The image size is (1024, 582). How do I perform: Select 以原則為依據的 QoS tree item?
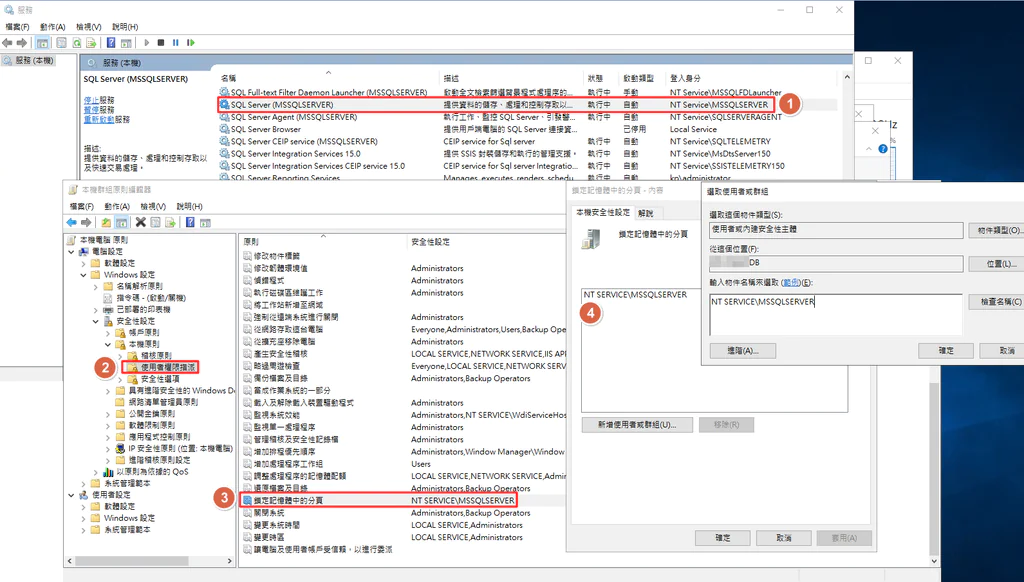tap(152, 472)
